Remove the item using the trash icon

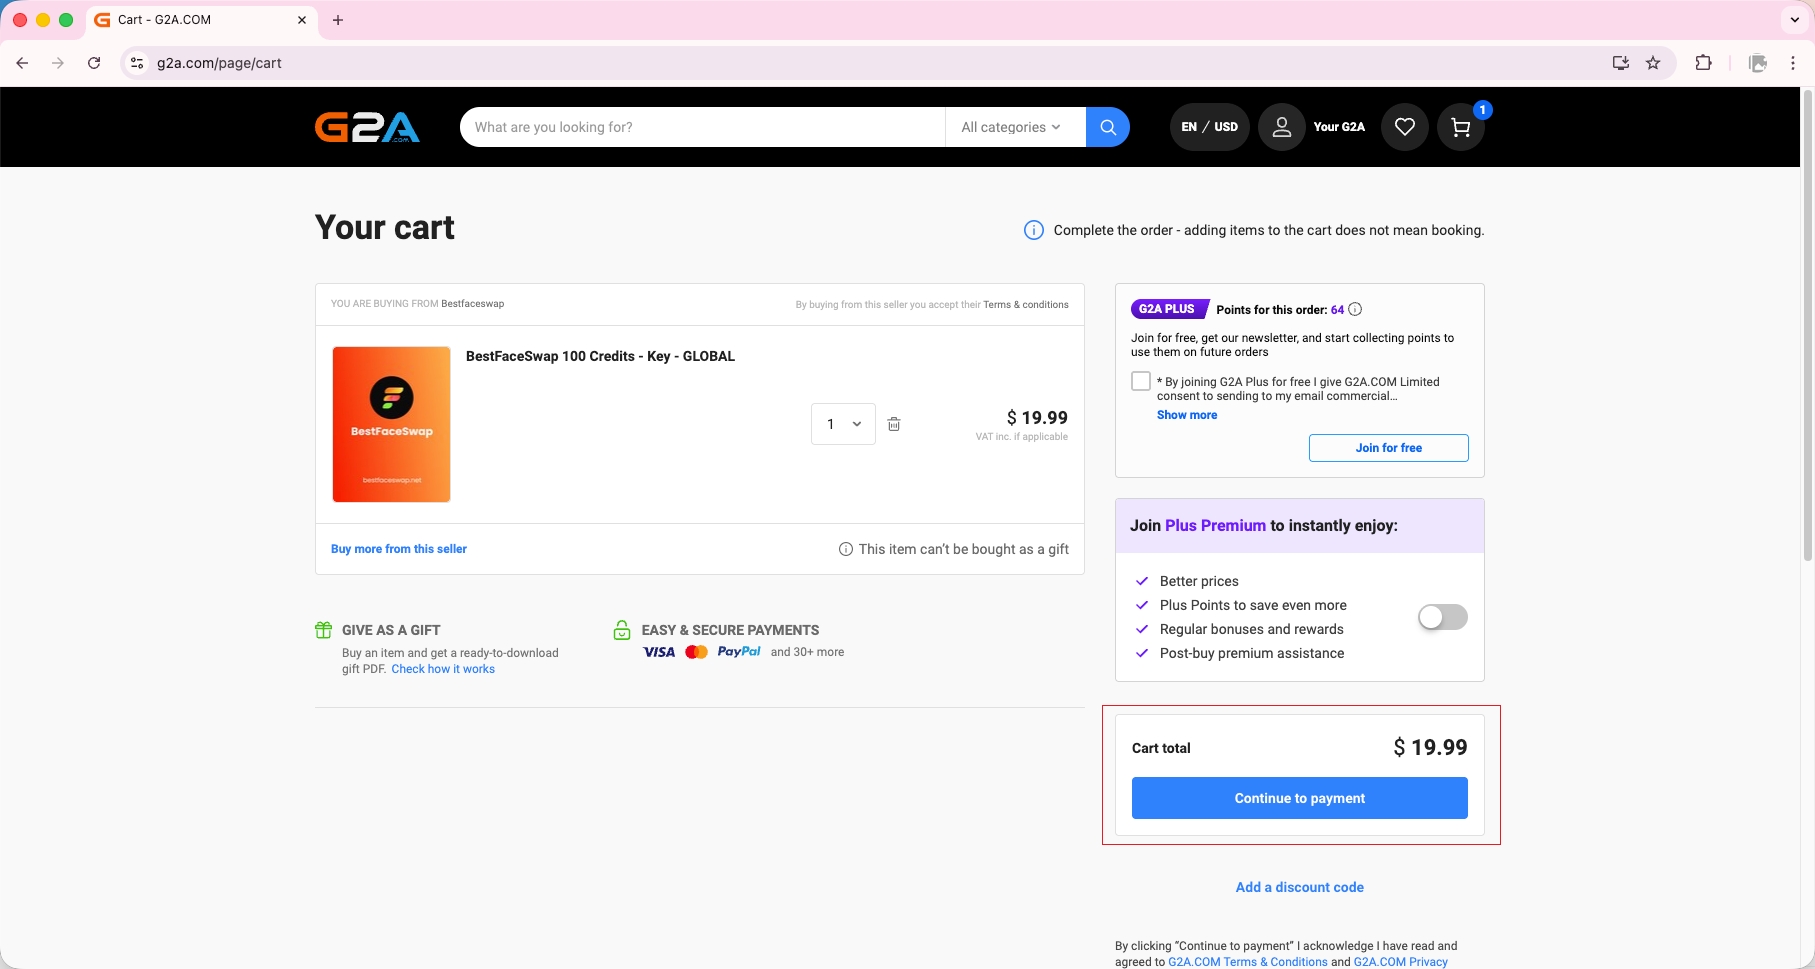click(x=893, y=424)
